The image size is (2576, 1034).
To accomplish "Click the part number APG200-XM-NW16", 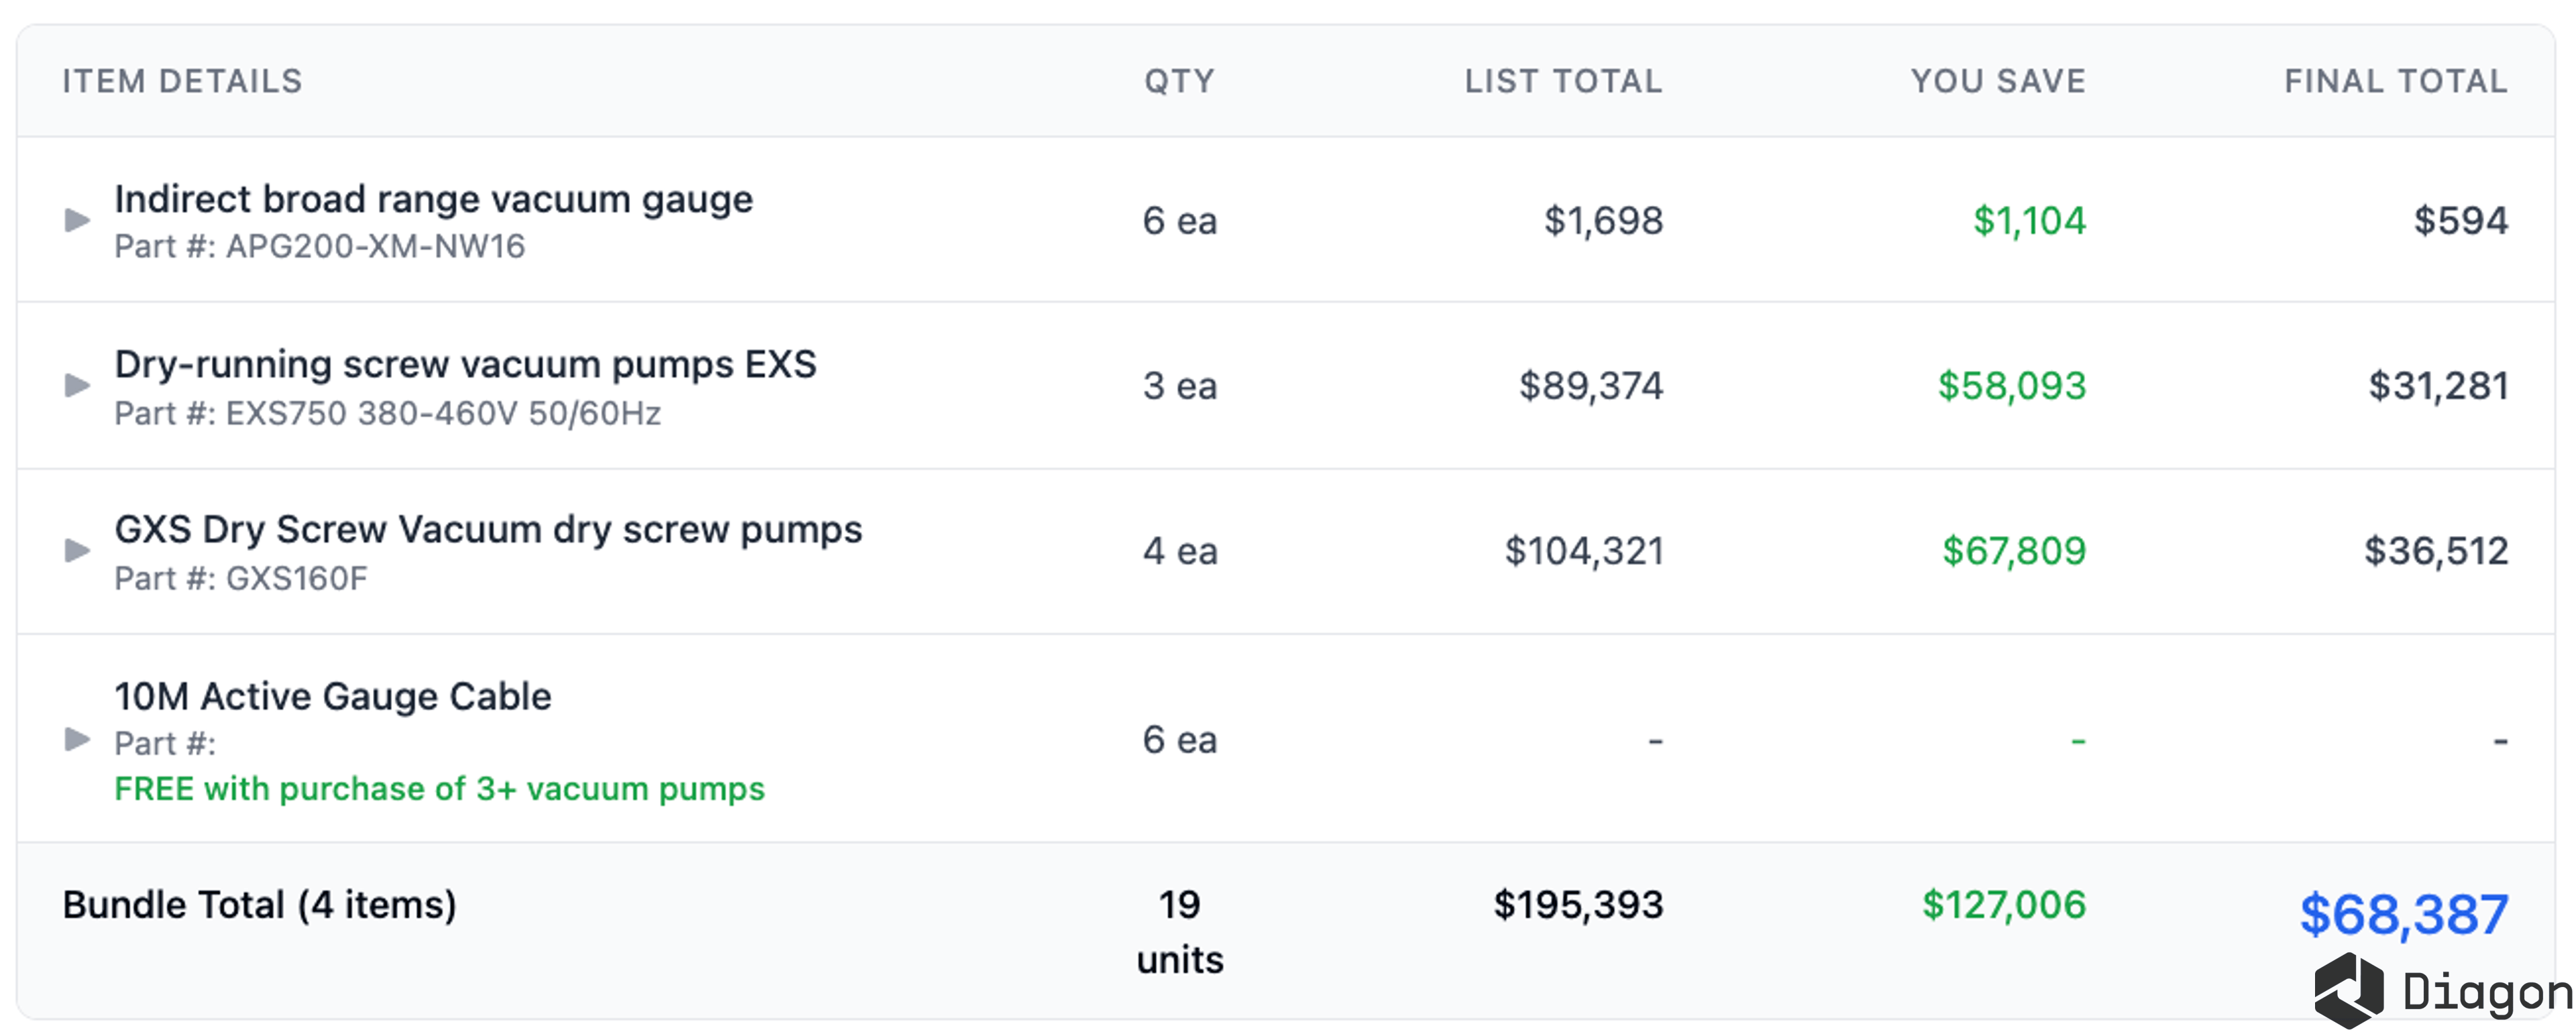I will coord(375,246).
